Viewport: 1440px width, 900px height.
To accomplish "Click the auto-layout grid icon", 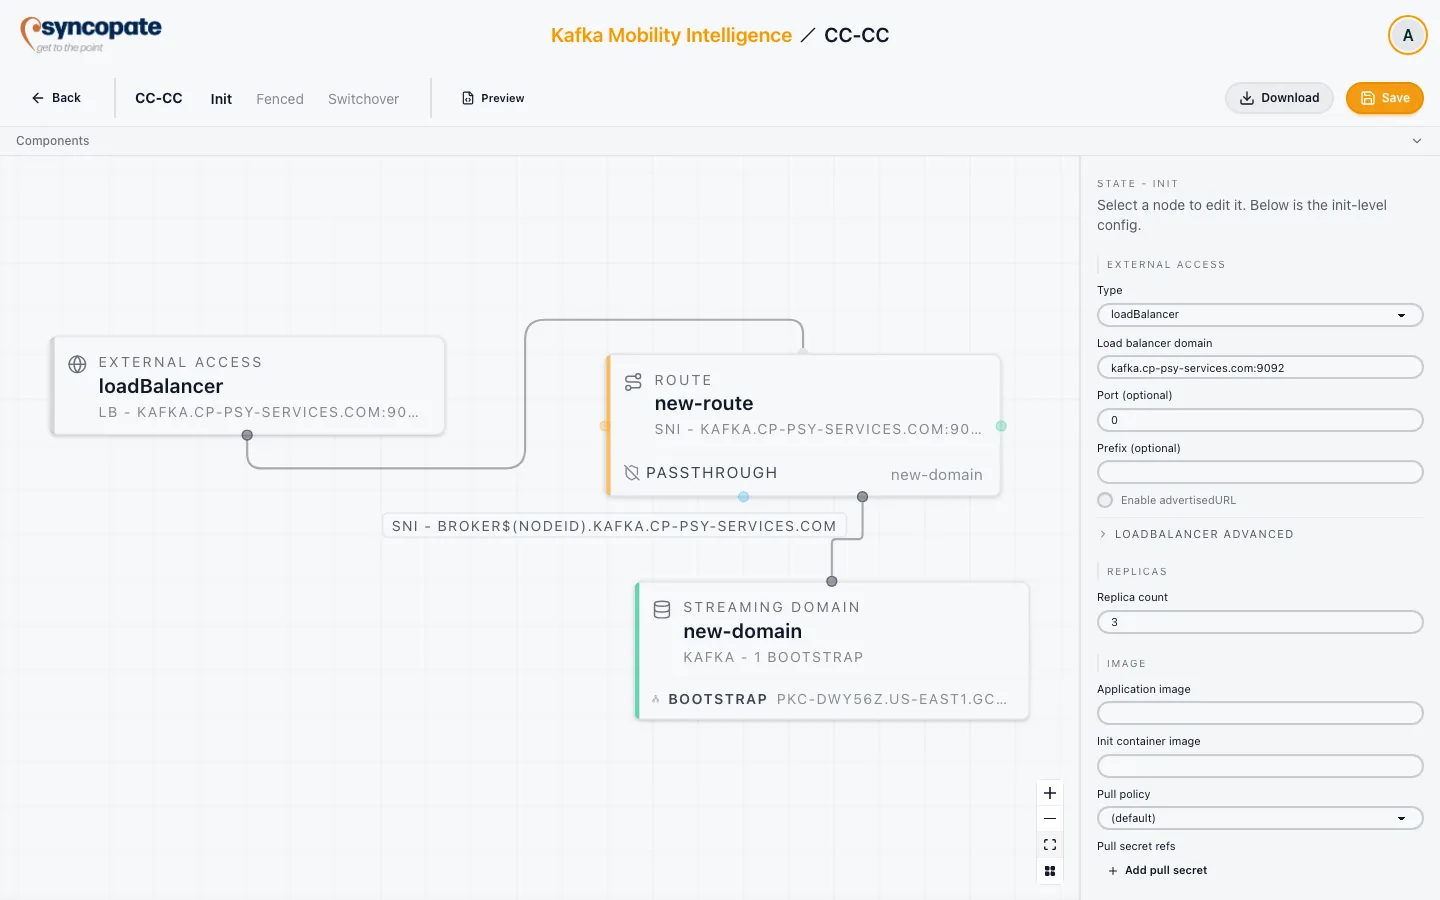I will tap(1050, 871).
